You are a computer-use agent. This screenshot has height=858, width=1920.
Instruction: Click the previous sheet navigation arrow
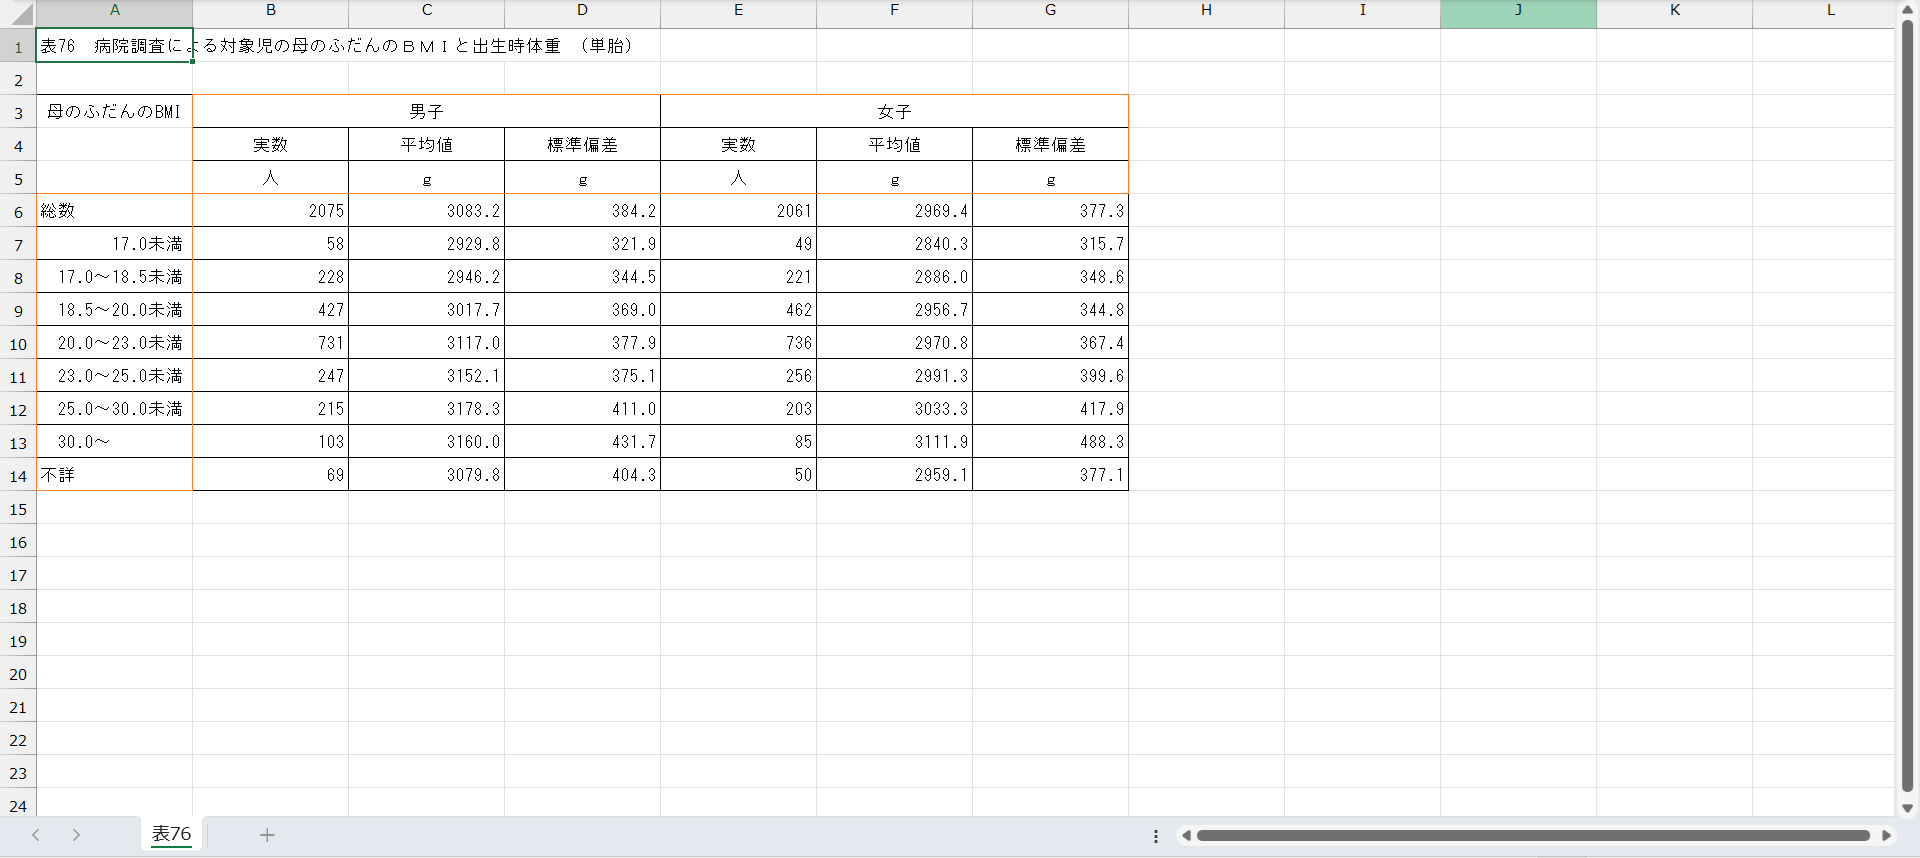pos(36,835)
